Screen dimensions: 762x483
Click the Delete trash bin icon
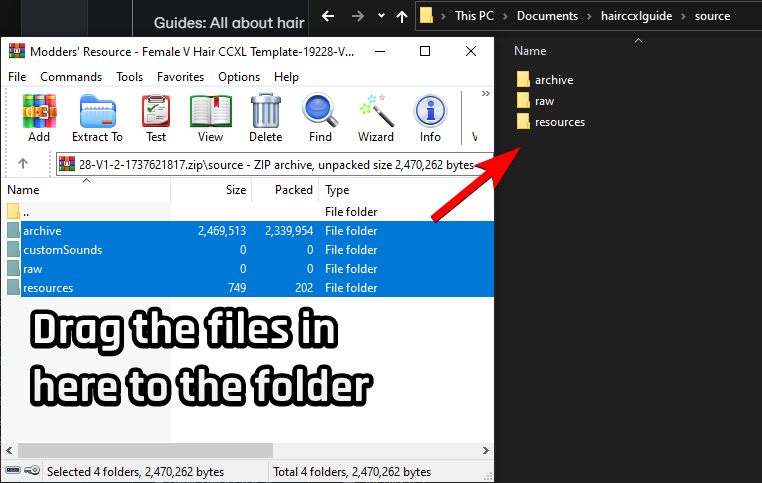(x=265, y=117)
